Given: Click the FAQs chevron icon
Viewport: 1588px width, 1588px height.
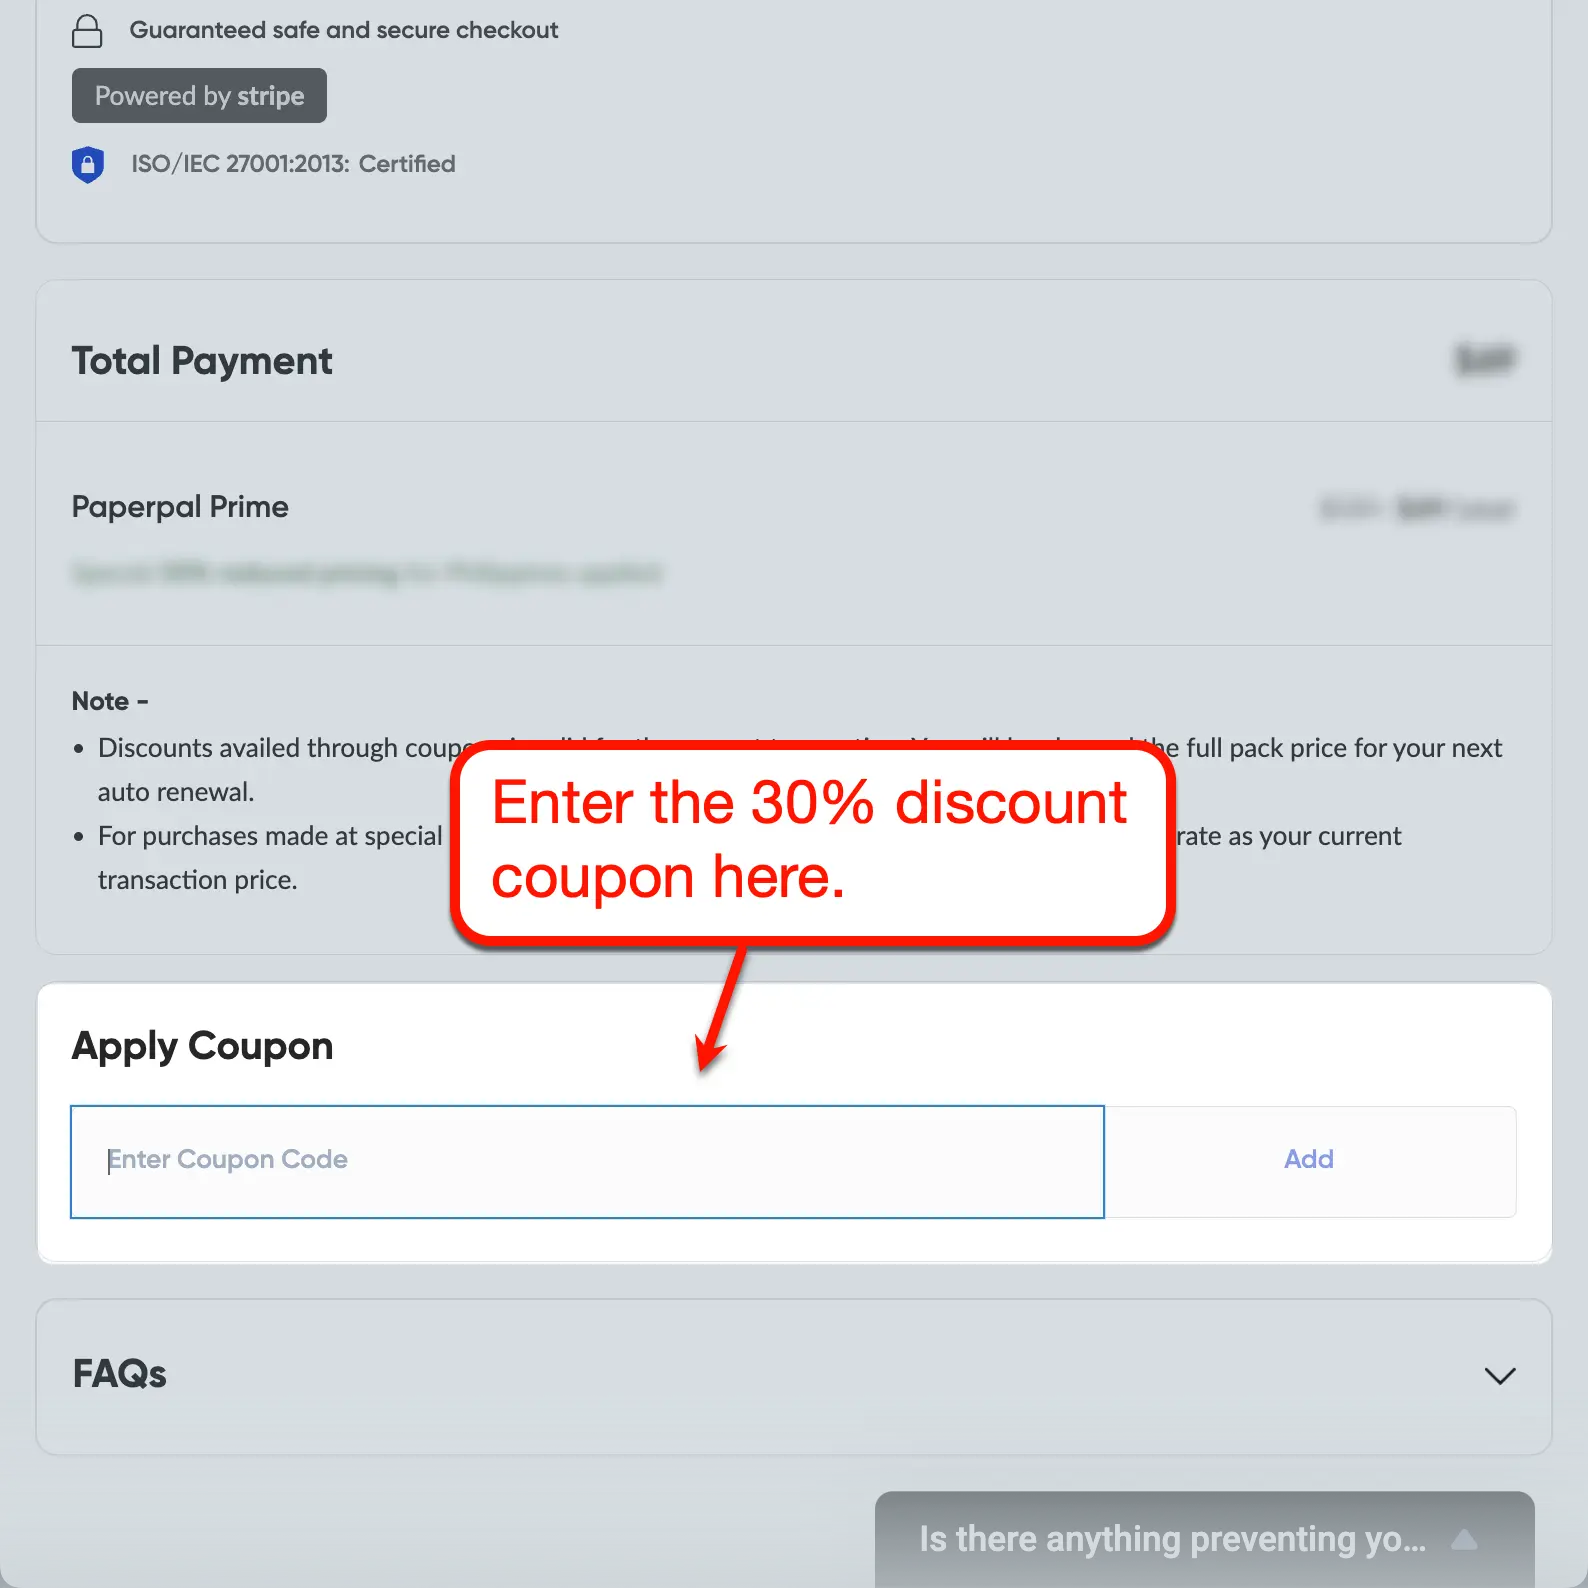Looking at the screenshot, I should (1499, 1375).
